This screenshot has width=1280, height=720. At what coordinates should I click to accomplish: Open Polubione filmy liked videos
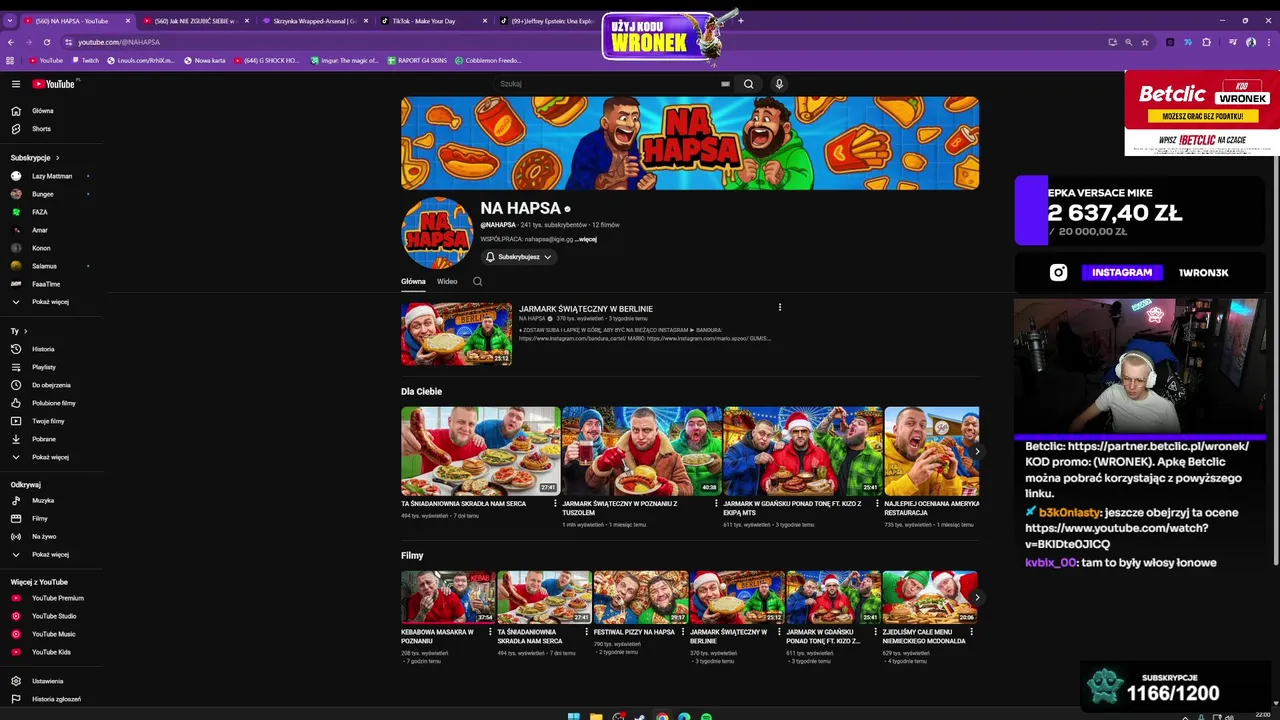[51, 403]
